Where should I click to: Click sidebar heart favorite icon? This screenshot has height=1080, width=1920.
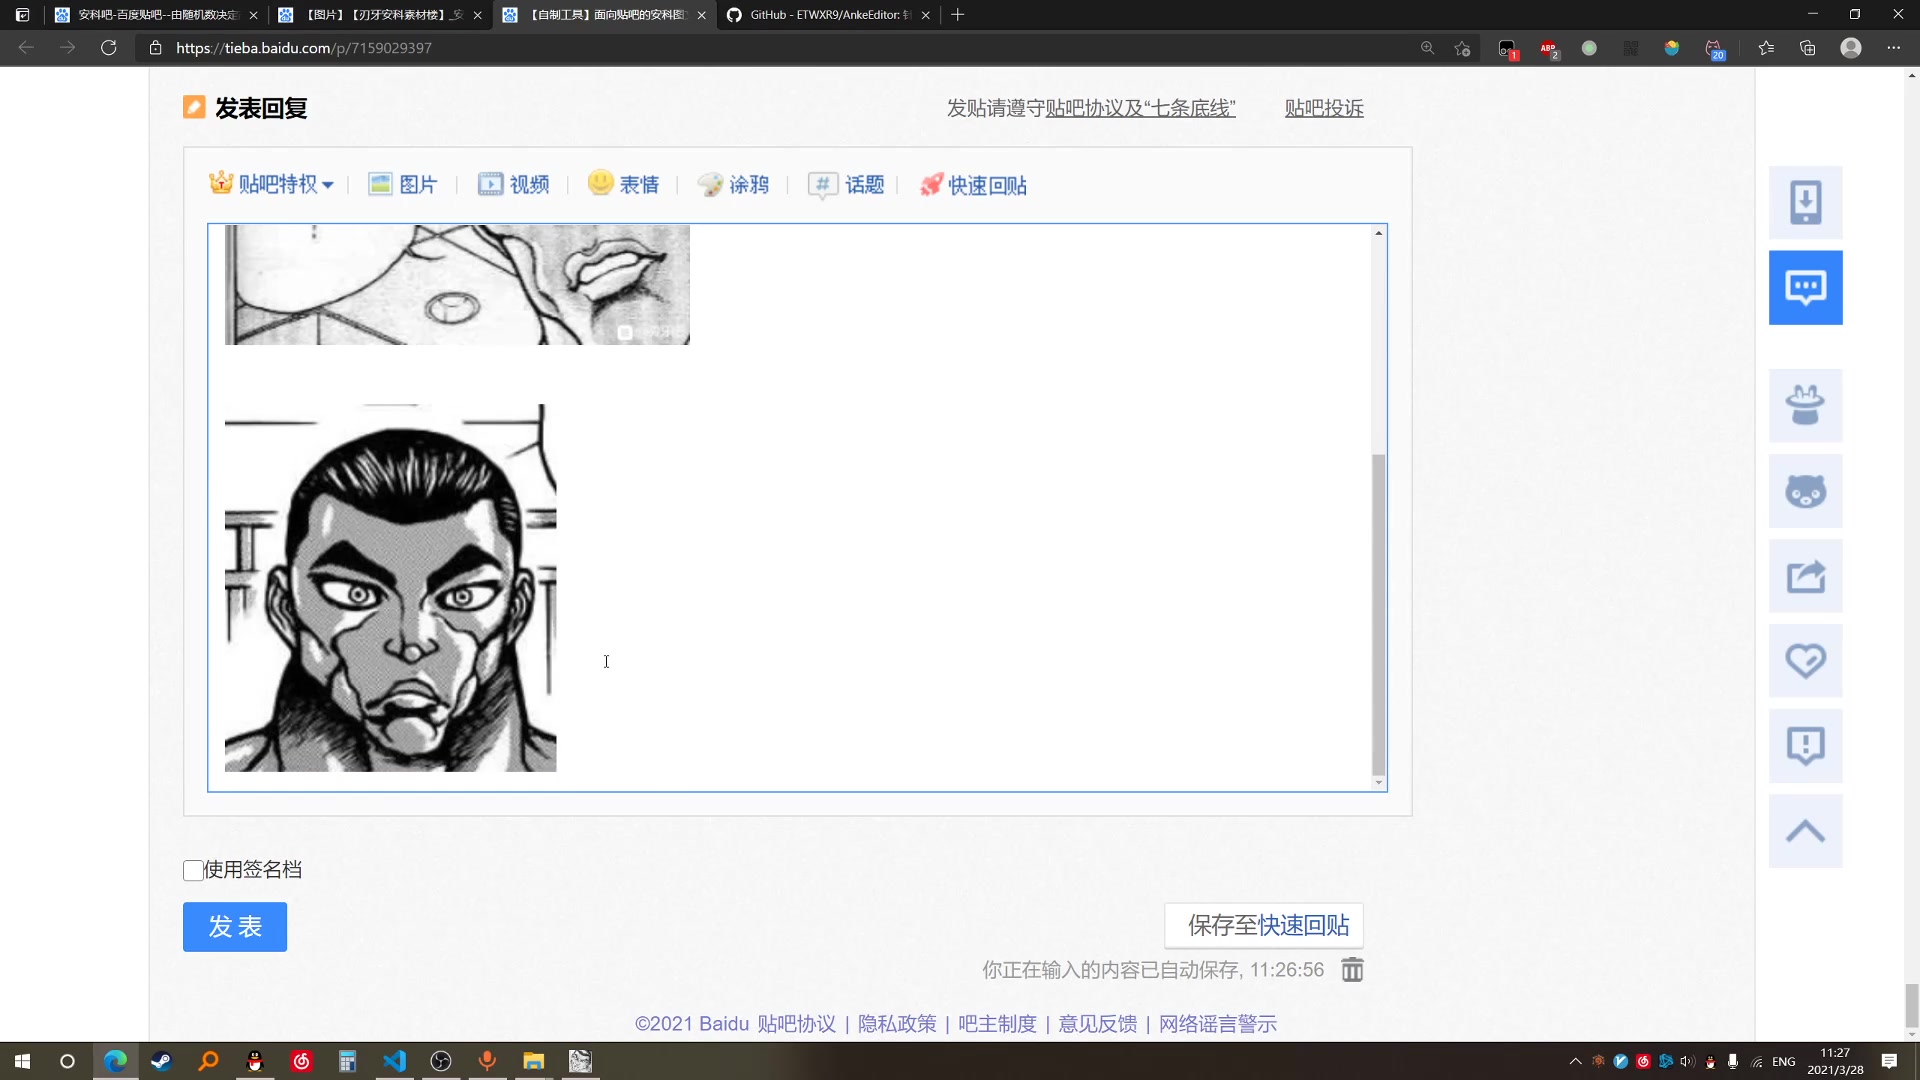coord(1806,661)
